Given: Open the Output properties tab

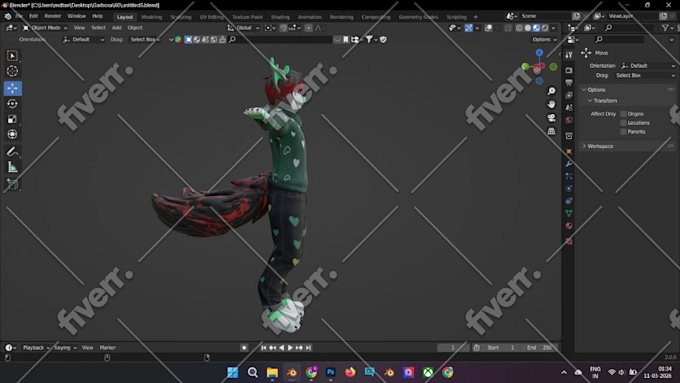Looking at the screenshot, I should tap(569, 82).
